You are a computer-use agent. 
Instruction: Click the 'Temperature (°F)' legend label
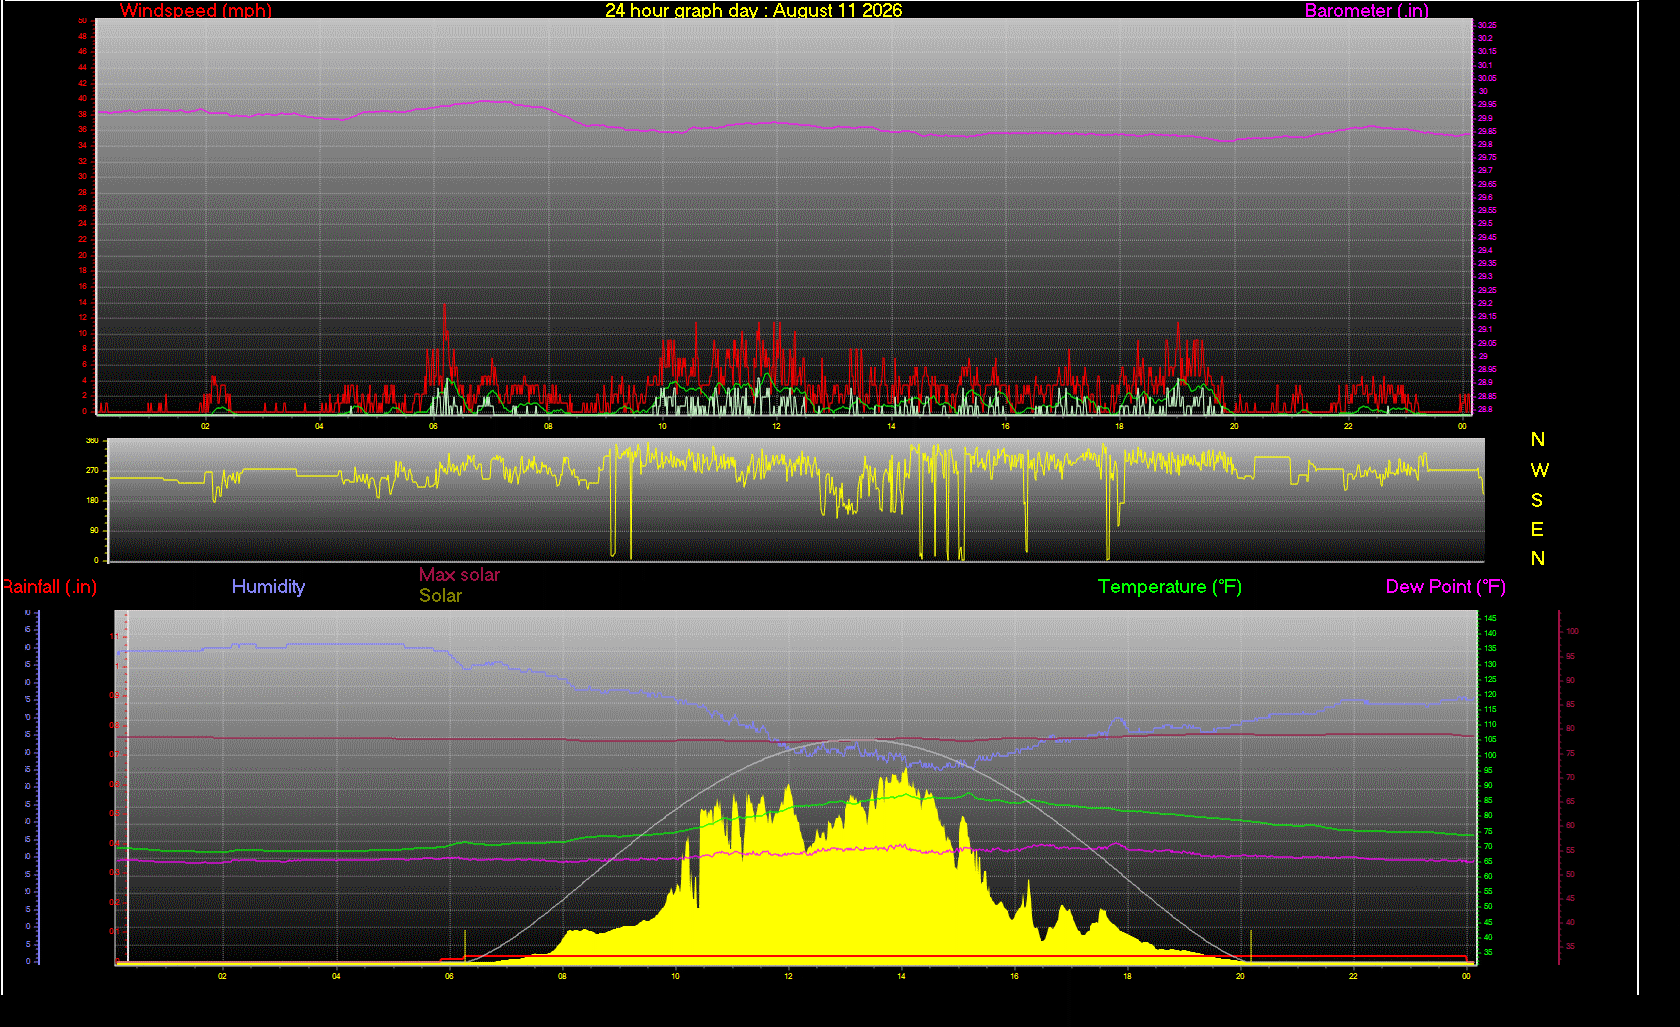coord(1170,587)
